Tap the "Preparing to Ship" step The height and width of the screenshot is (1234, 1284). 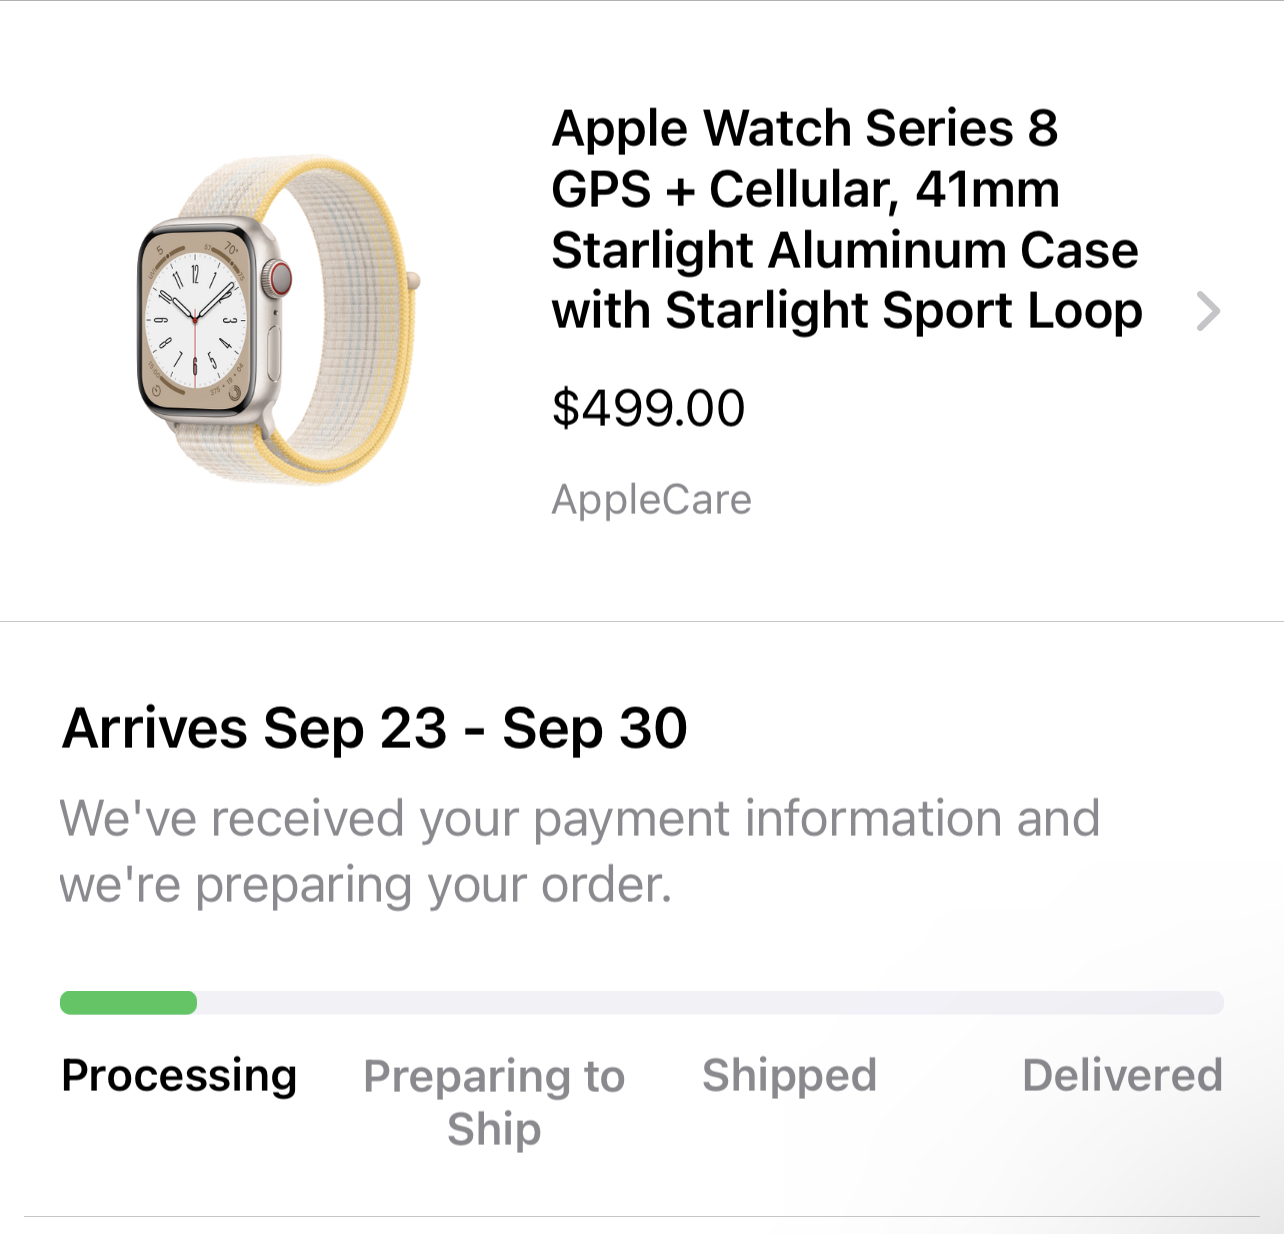click(494, 1101)
